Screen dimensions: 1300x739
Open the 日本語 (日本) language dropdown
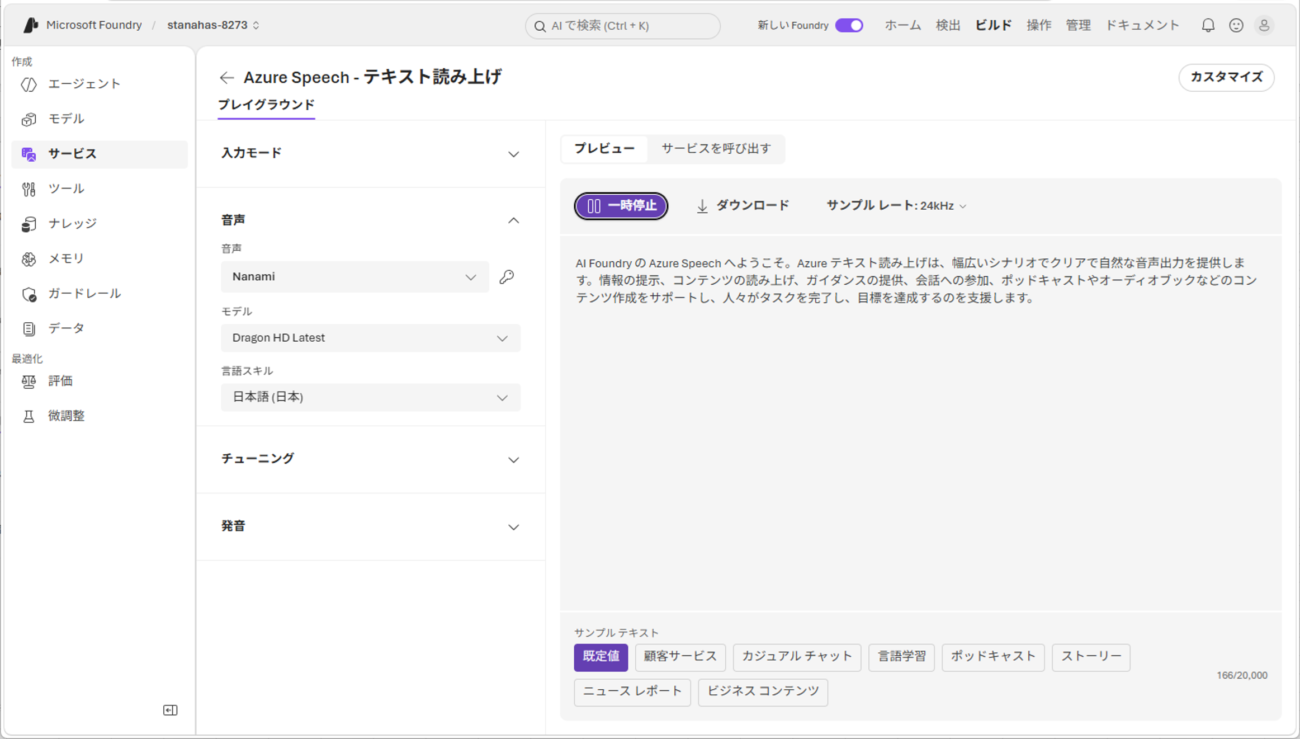pos(371,397)
